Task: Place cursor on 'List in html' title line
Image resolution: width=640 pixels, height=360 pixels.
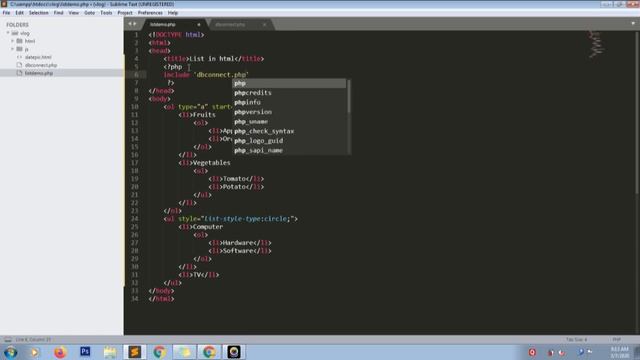Action: point(212,59)
